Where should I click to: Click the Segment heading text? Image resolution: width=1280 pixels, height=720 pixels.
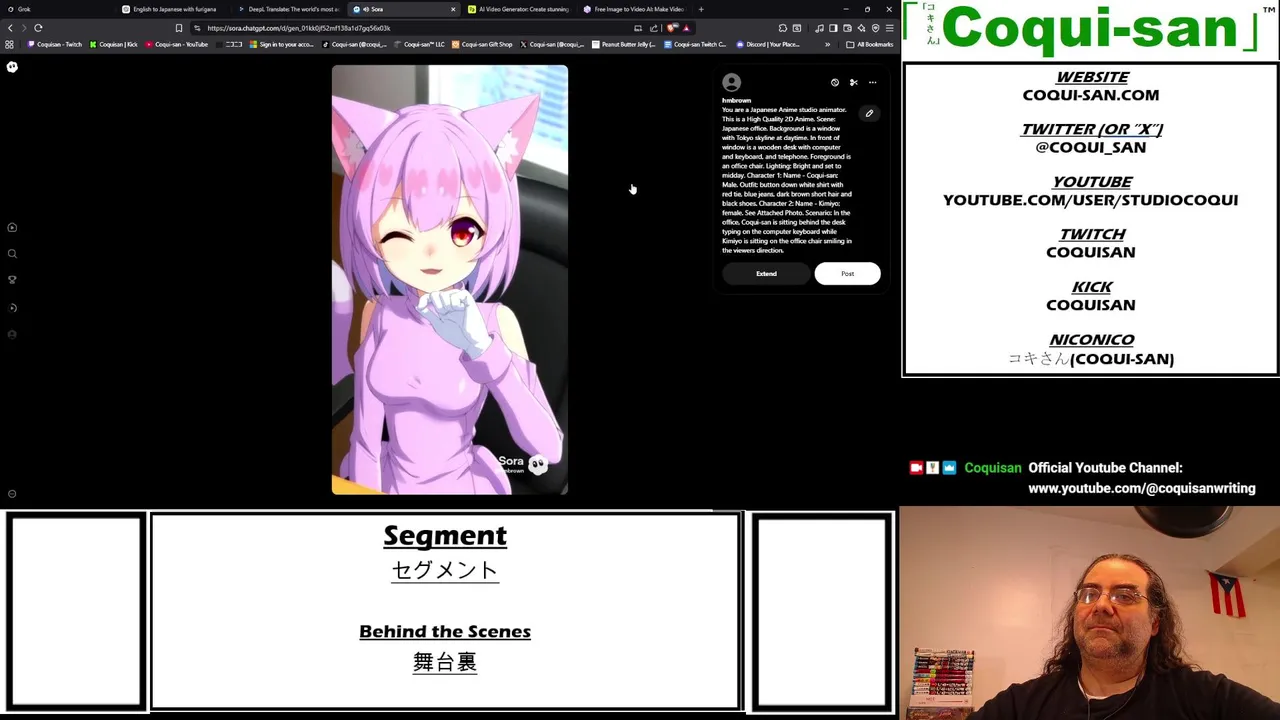click(x=445, y=536)
